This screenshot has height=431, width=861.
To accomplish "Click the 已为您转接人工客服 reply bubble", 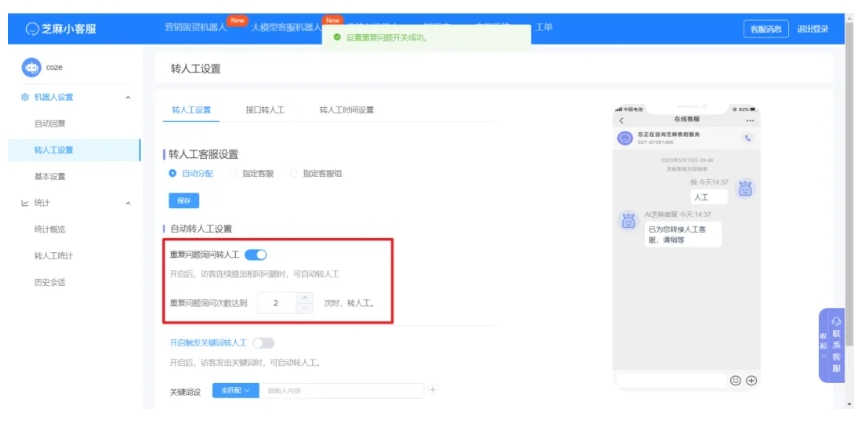I will [683, 234].
